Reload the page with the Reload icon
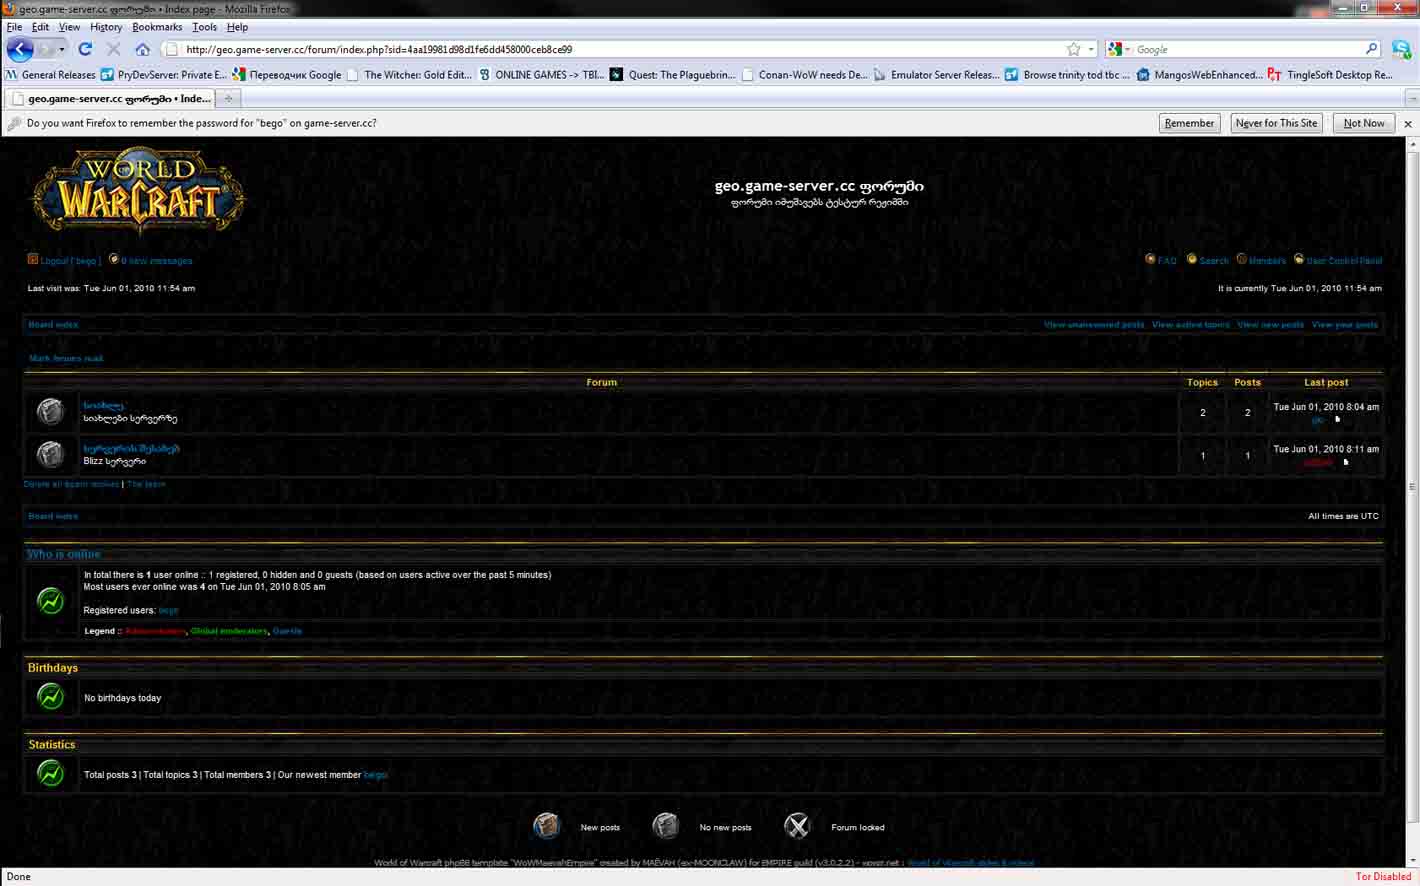Image resolution: width=1420 pixels, height=886 pixels. click(x=85, y=49)
